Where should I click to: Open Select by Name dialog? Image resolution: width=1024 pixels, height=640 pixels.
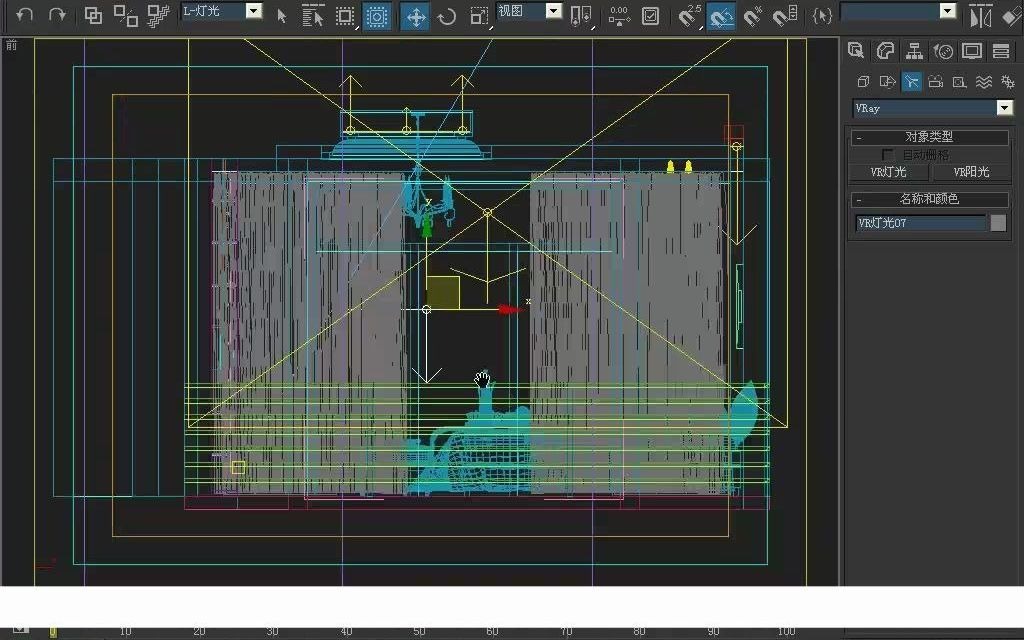tap(313, 15)
